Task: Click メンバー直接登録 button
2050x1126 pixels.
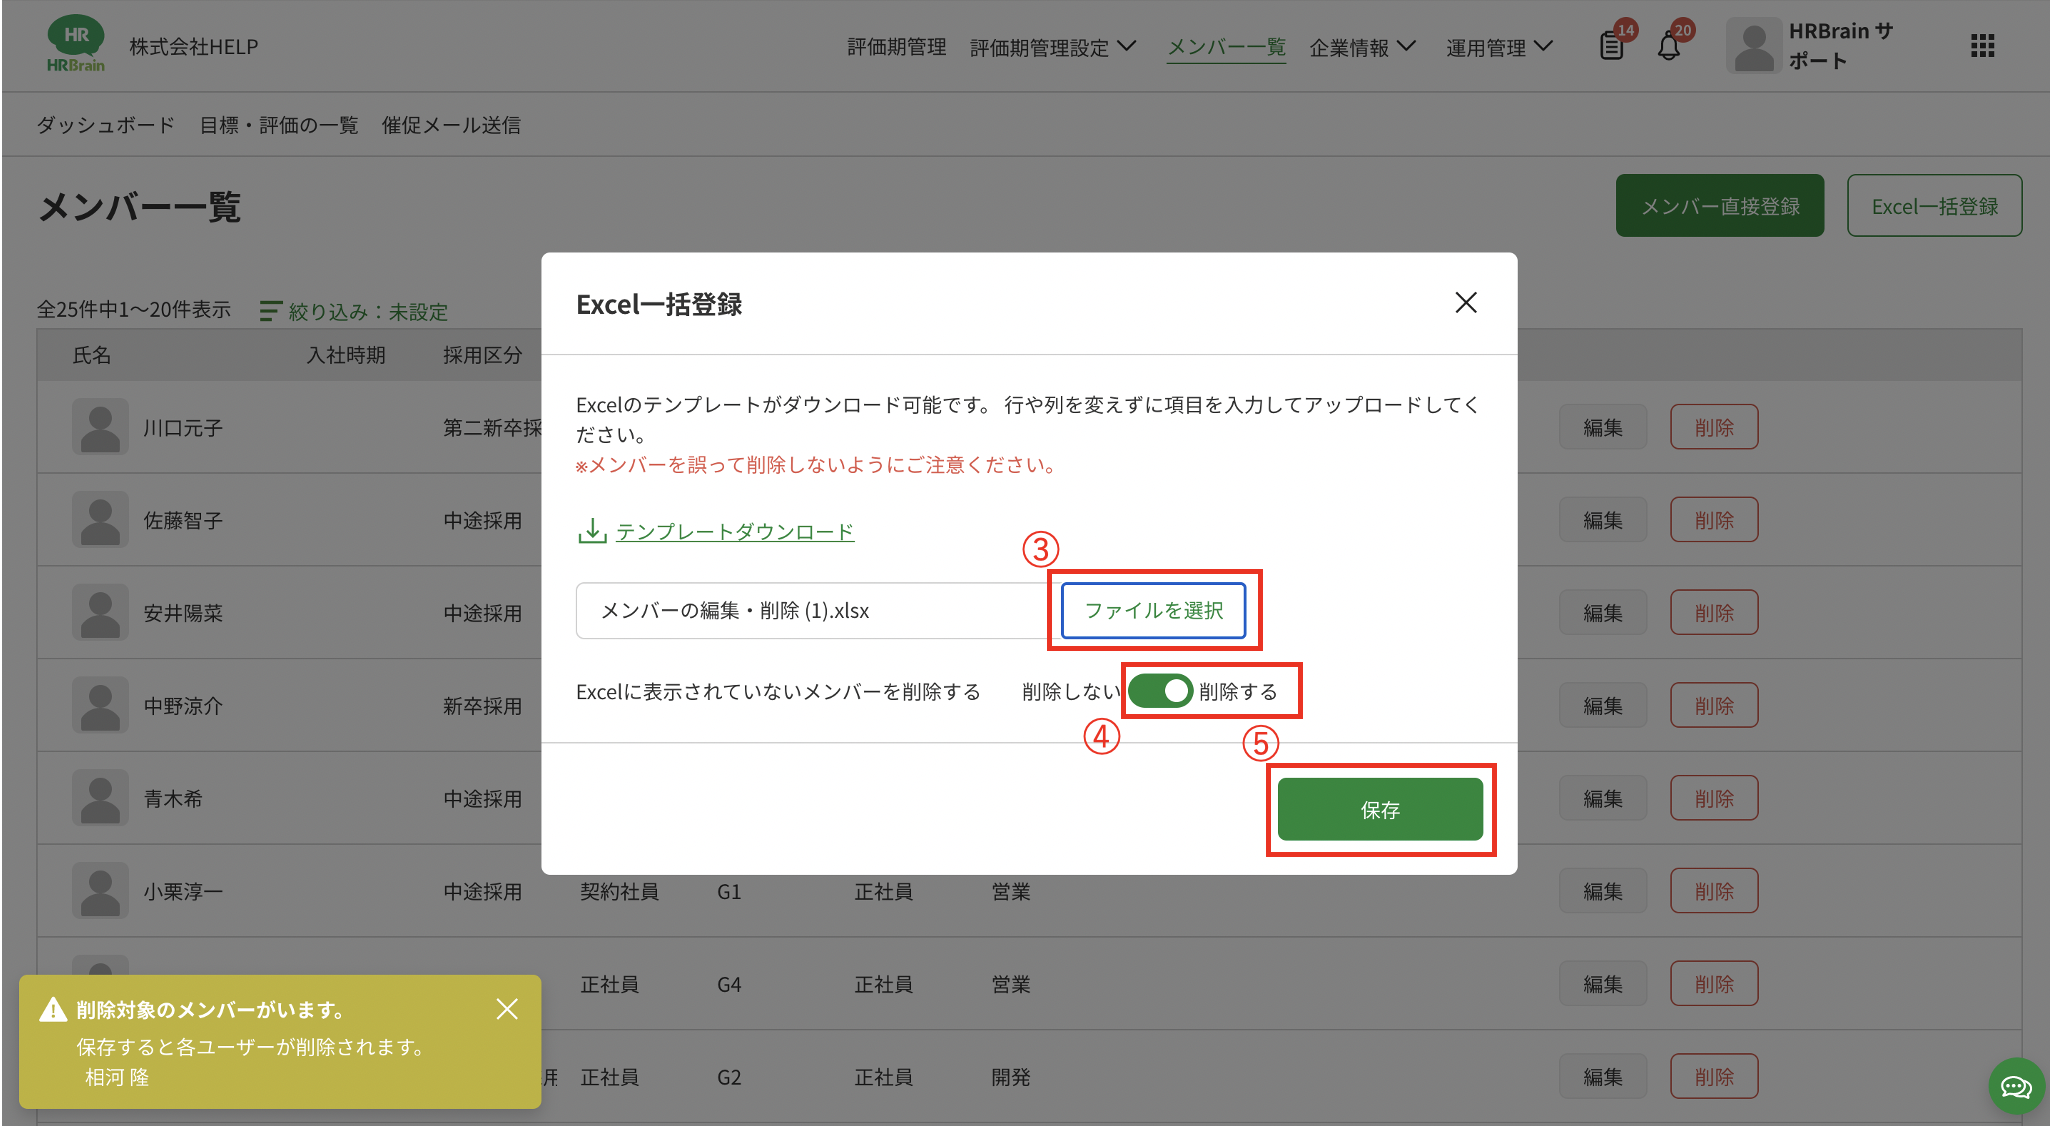Action: (x=1720, y=206)
